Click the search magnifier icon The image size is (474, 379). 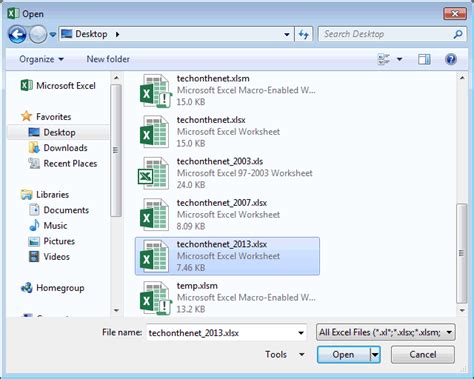click(x=458, y=34)
